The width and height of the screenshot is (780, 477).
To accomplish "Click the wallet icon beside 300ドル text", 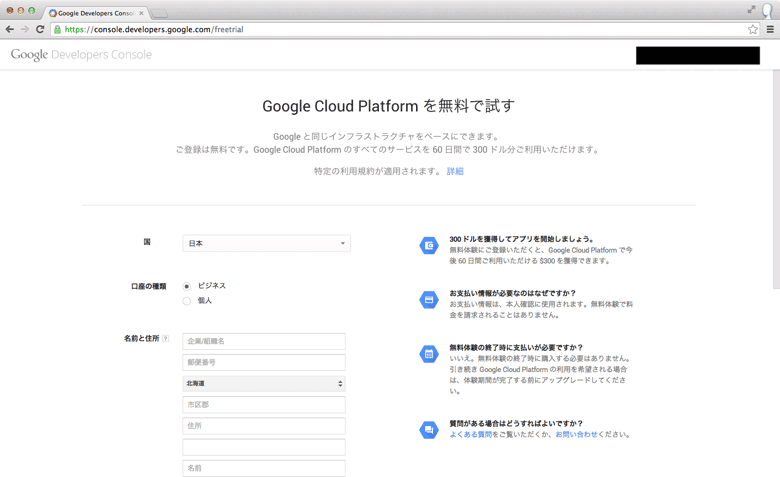I will click(429, 245).
